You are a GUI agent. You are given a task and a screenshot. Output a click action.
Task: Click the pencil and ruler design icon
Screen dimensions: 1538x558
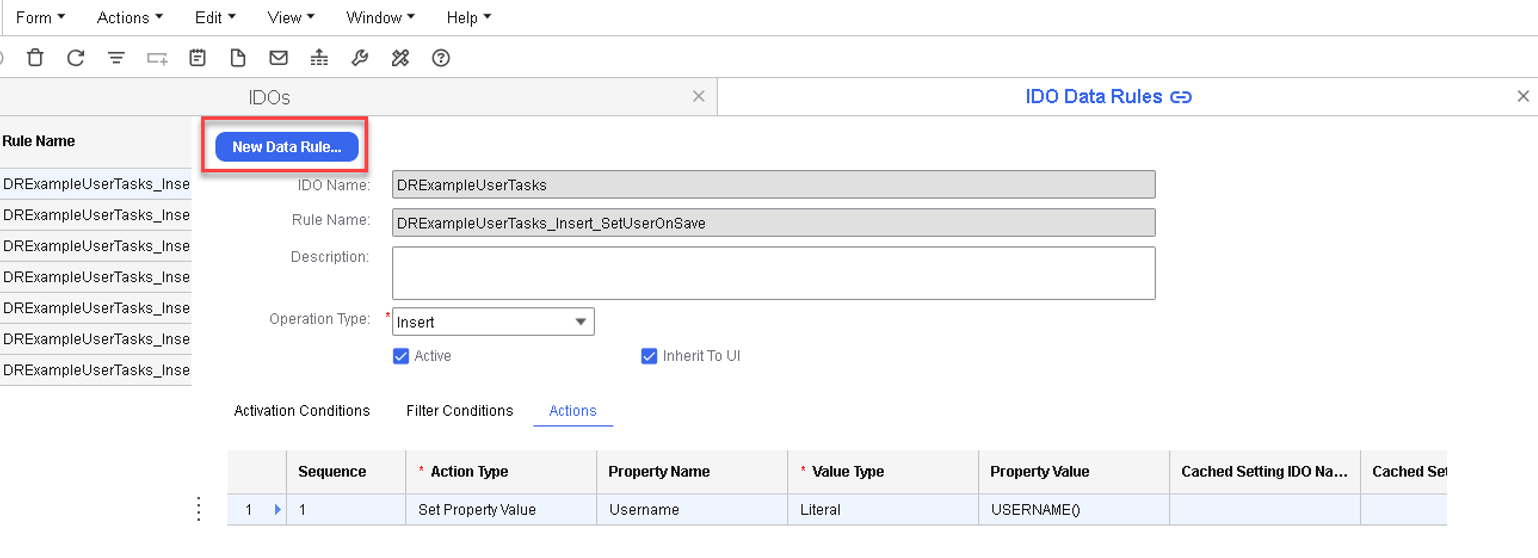400,58
